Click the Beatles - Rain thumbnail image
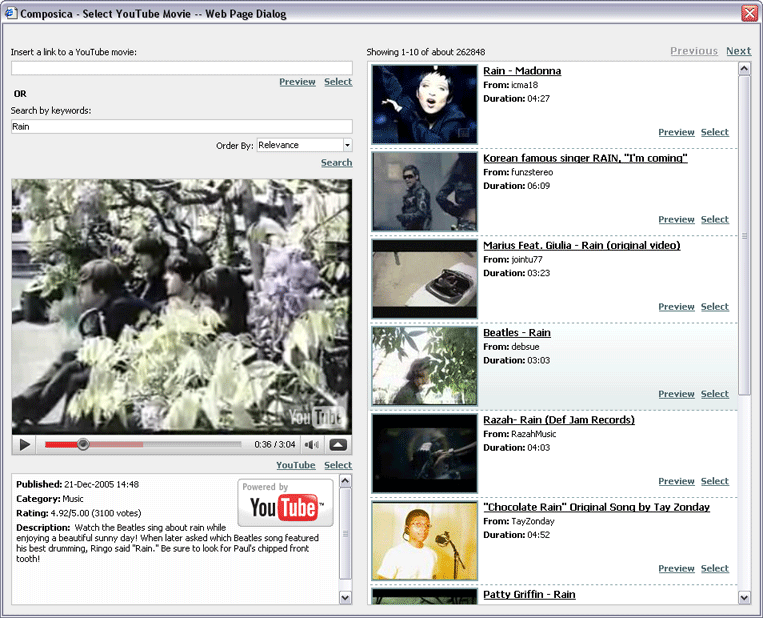The width and height of the screenshot is (763, 618). 424,366
